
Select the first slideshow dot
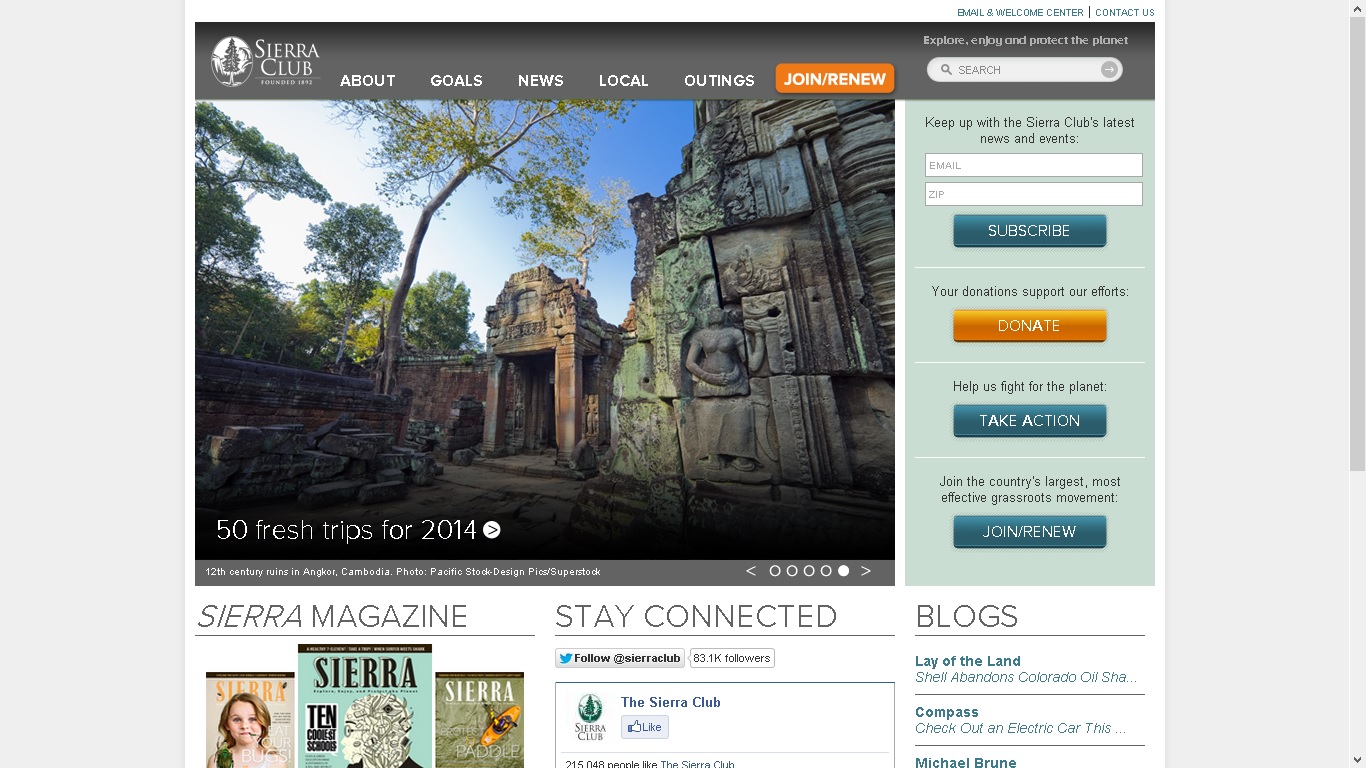pos(775,571)
